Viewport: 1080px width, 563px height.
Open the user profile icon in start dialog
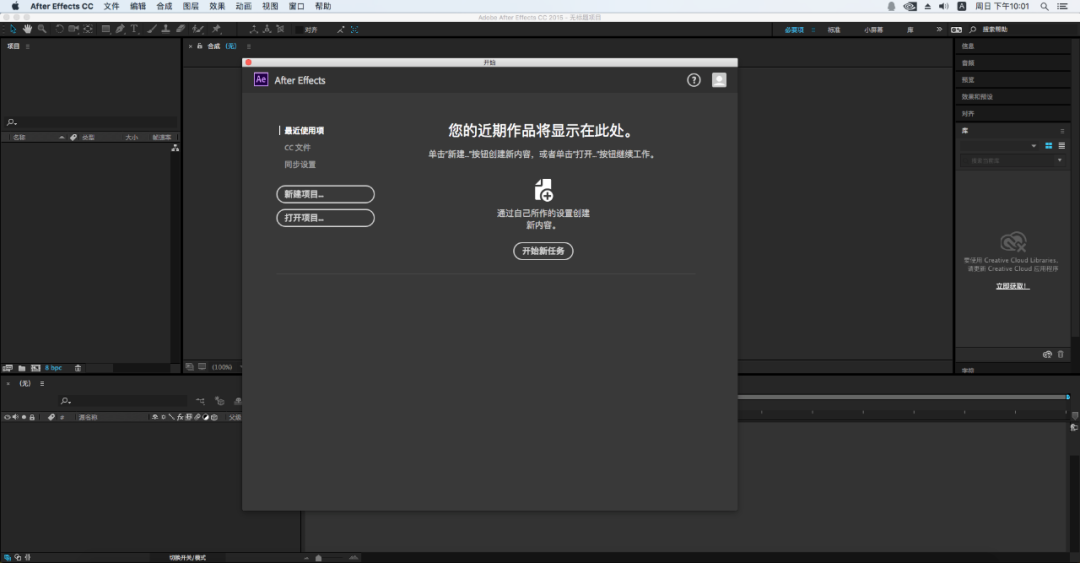tap(719, 80)
